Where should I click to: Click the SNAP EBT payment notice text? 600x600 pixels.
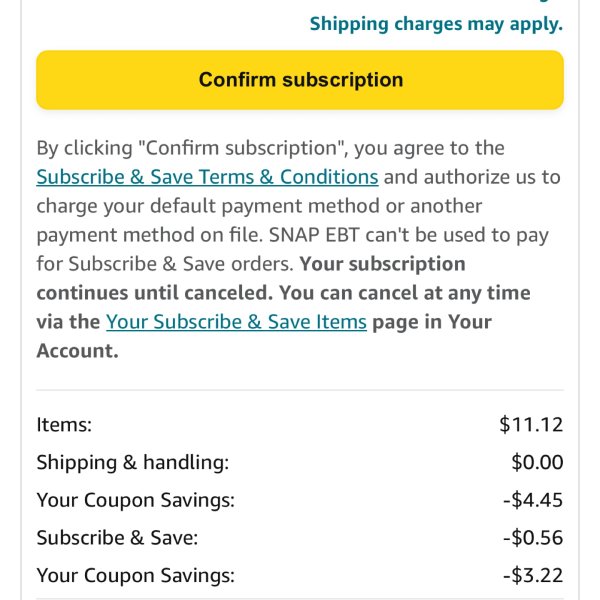pos(409,235)
